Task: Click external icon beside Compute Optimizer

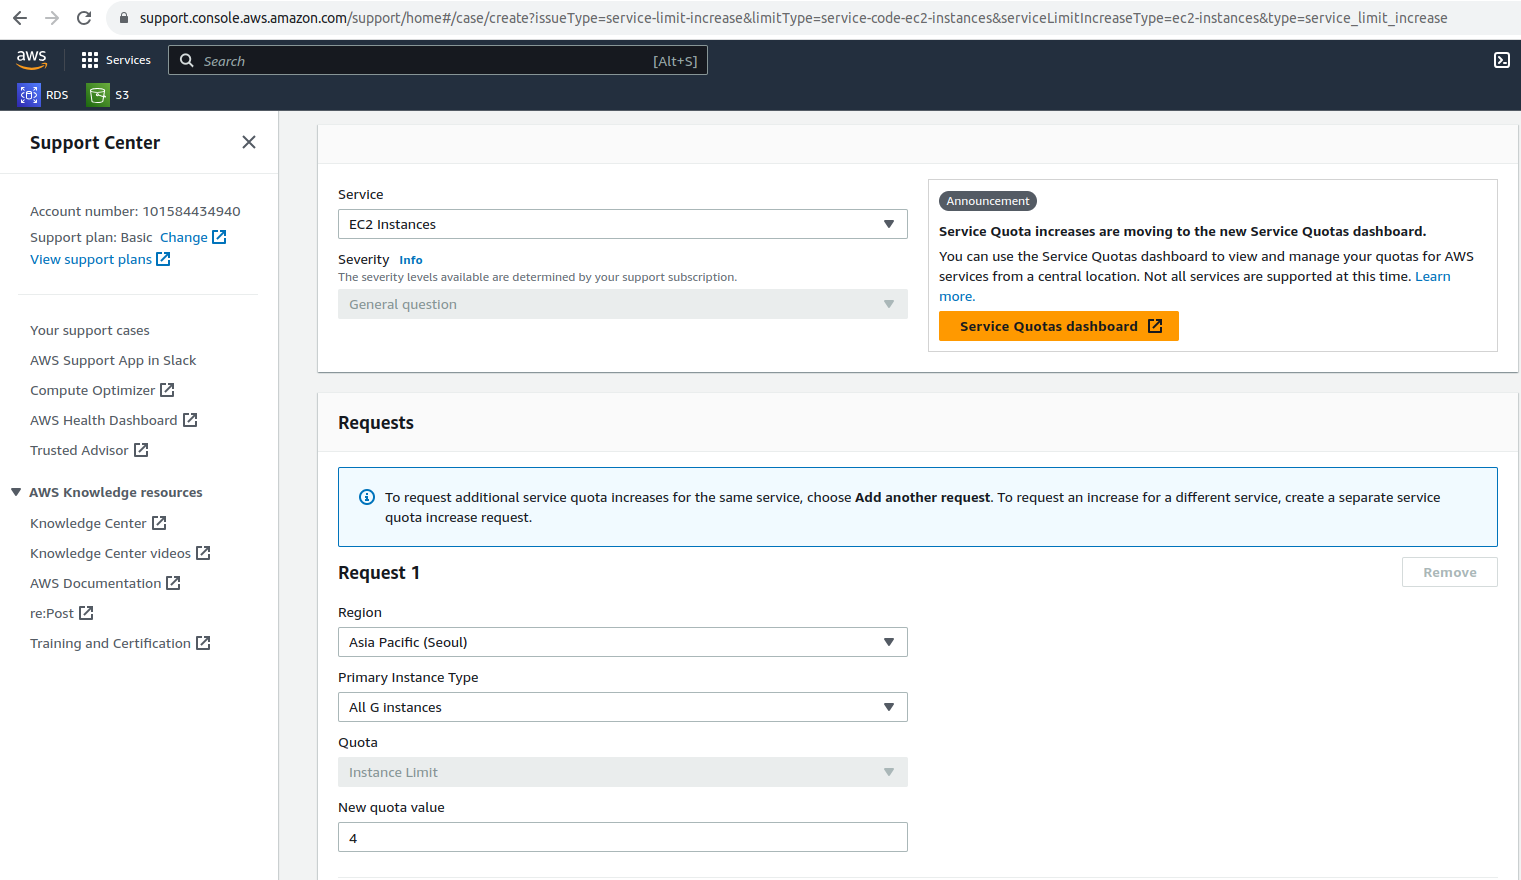Action: [167, 390]
